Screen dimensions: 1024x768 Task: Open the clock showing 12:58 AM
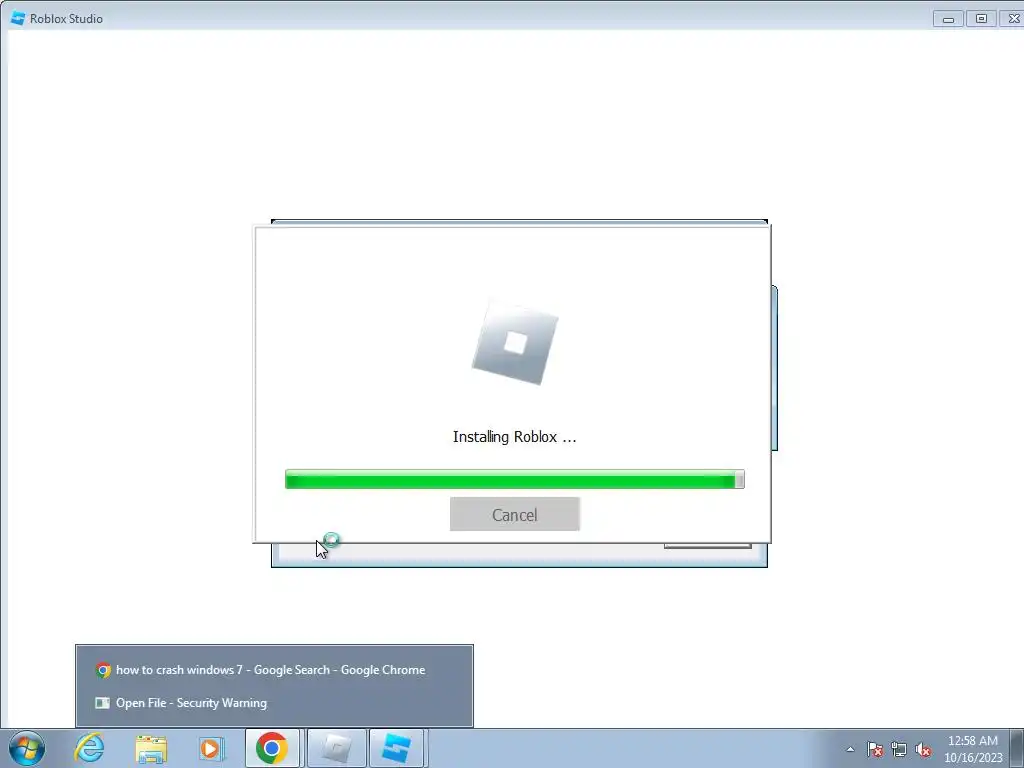click(973, 749)
